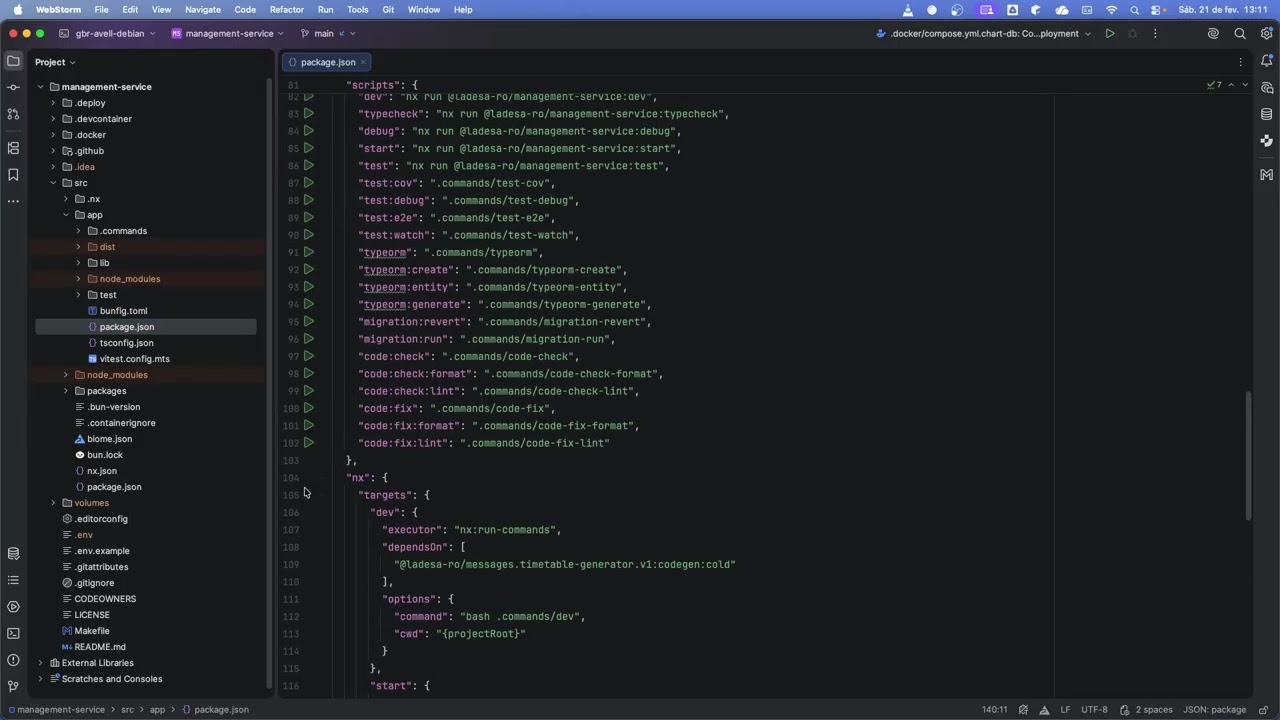Viewport: 1280px width, 720px height.
Task: Open the Notifications bell
Action: pyautogui.click(x=1267, y=62)
